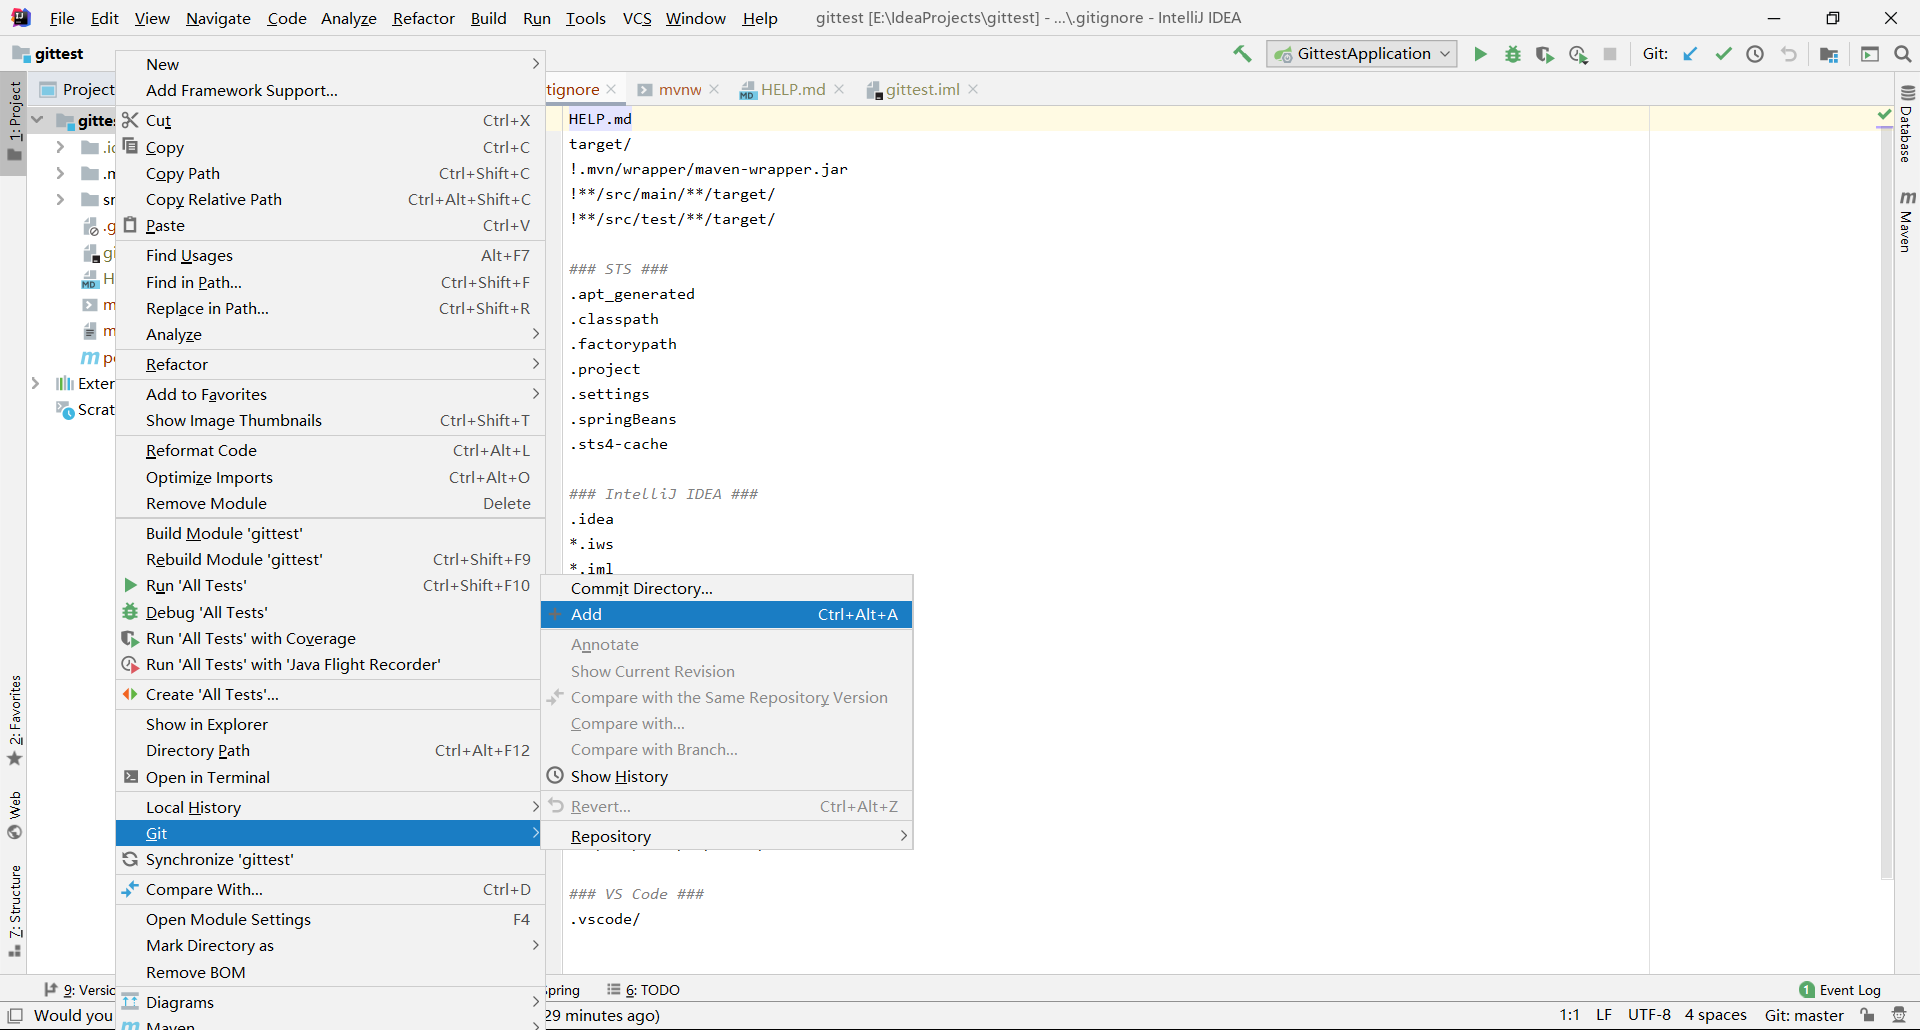Viewport: 1920px width, 1030px height.
Task: Toggle the read-only lock icon in status bar
Action: (x=1867, y=1015)
